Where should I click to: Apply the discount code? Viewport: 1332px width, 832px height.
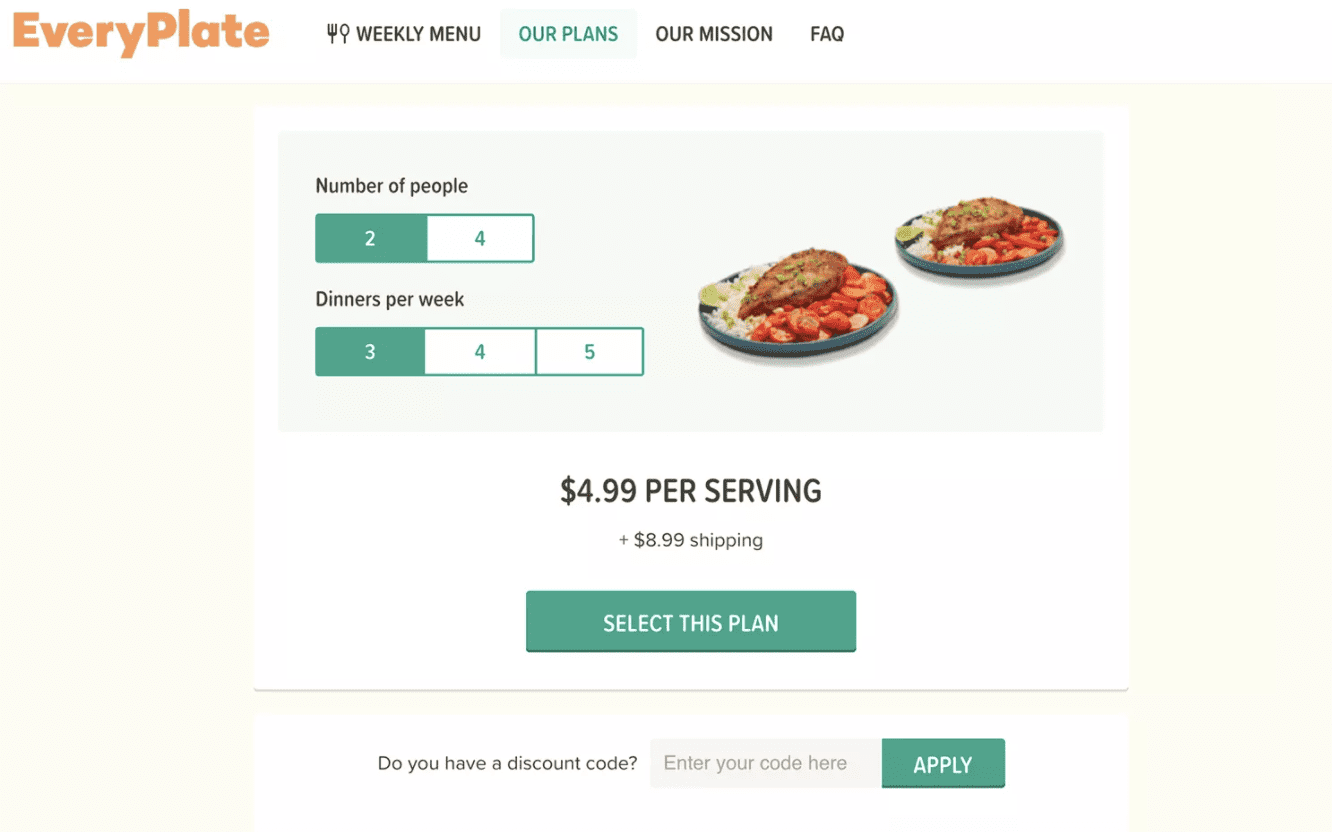pyautogui.click(x=943, y=763)
